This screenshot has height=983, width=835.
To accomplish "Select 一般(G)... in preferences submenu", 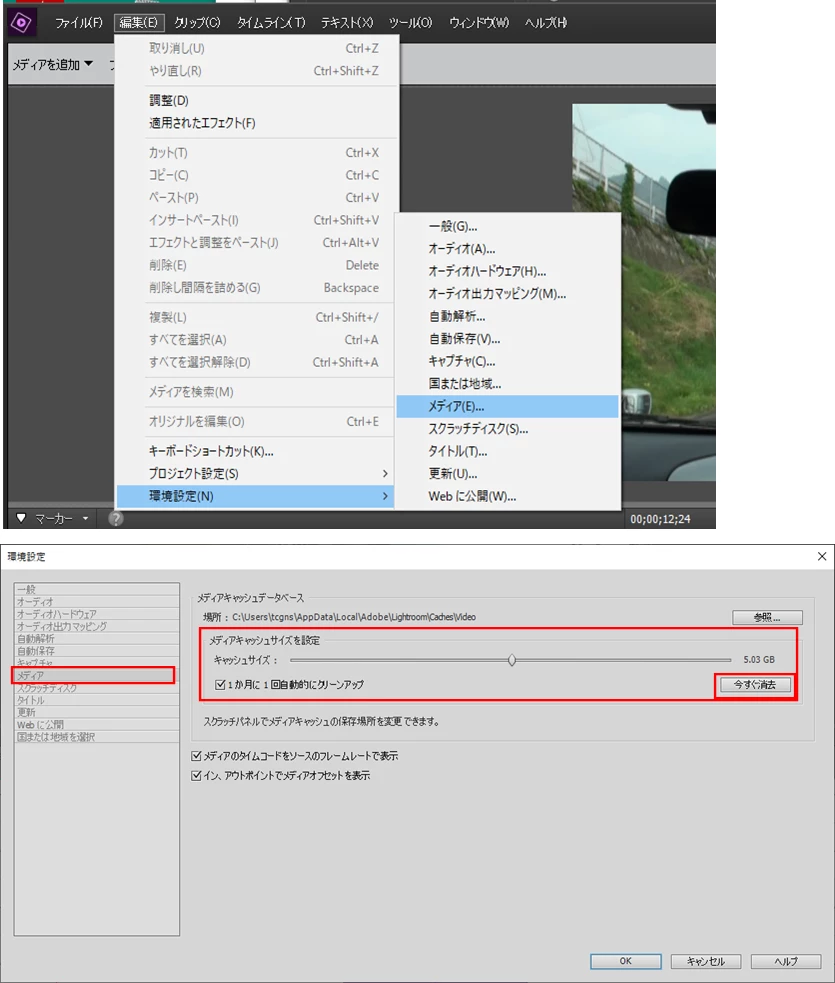I will coord(508,226).
